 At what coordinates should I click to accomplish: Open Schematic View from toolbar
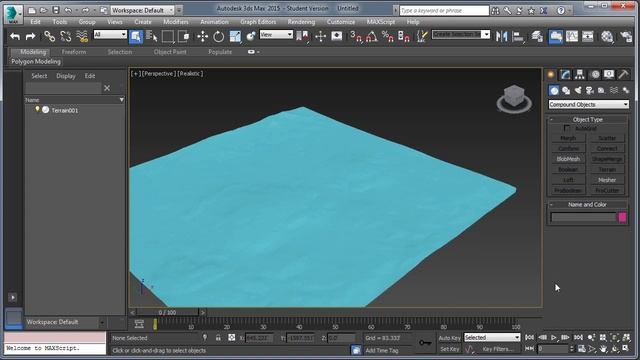(x=588, y=36)
